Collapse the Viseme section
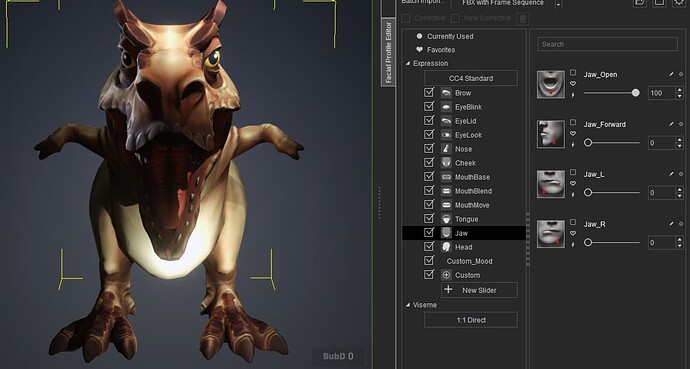 tap(408, 305)
